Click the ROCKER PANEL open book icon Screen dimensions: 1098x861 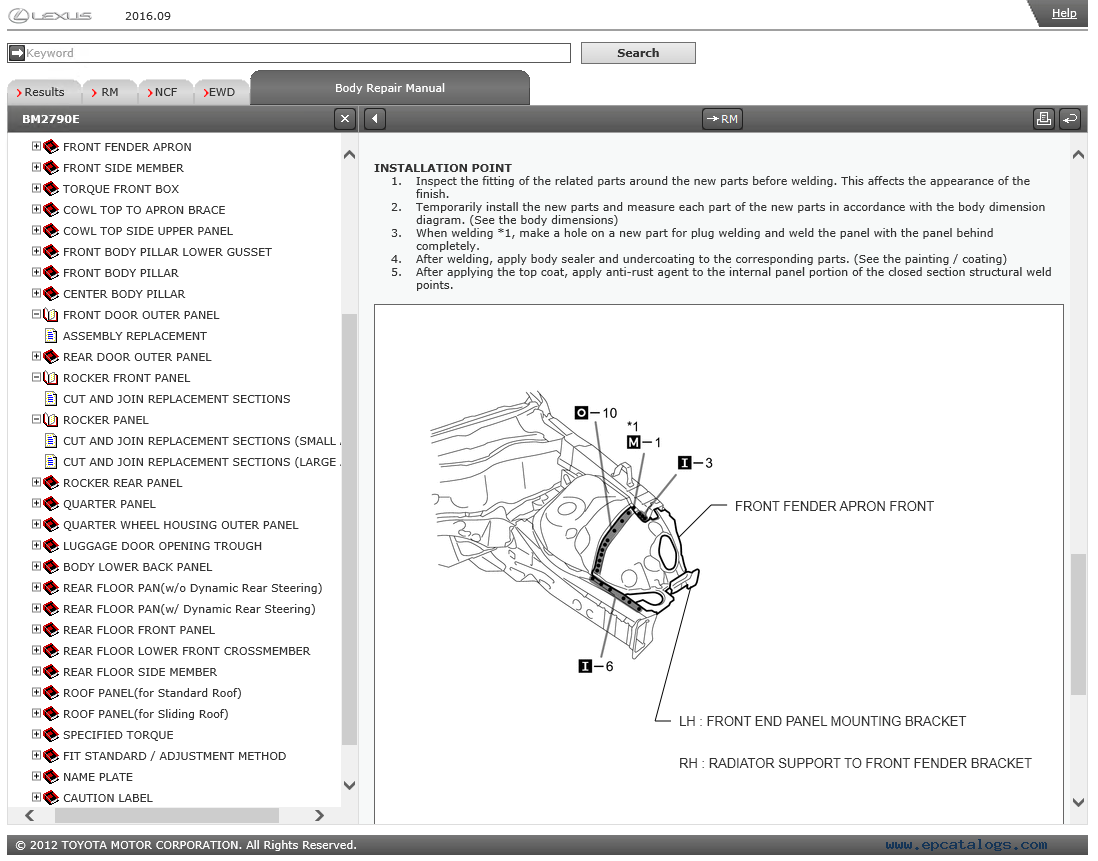click(x=50, y=420)
